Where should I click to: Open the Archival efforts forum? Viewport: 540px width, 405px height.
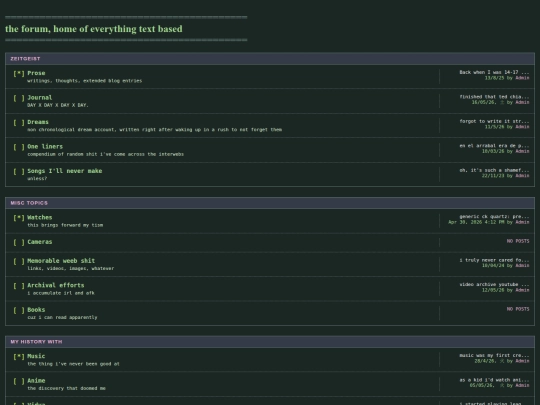pyautogui.click(x=56, y=285)
